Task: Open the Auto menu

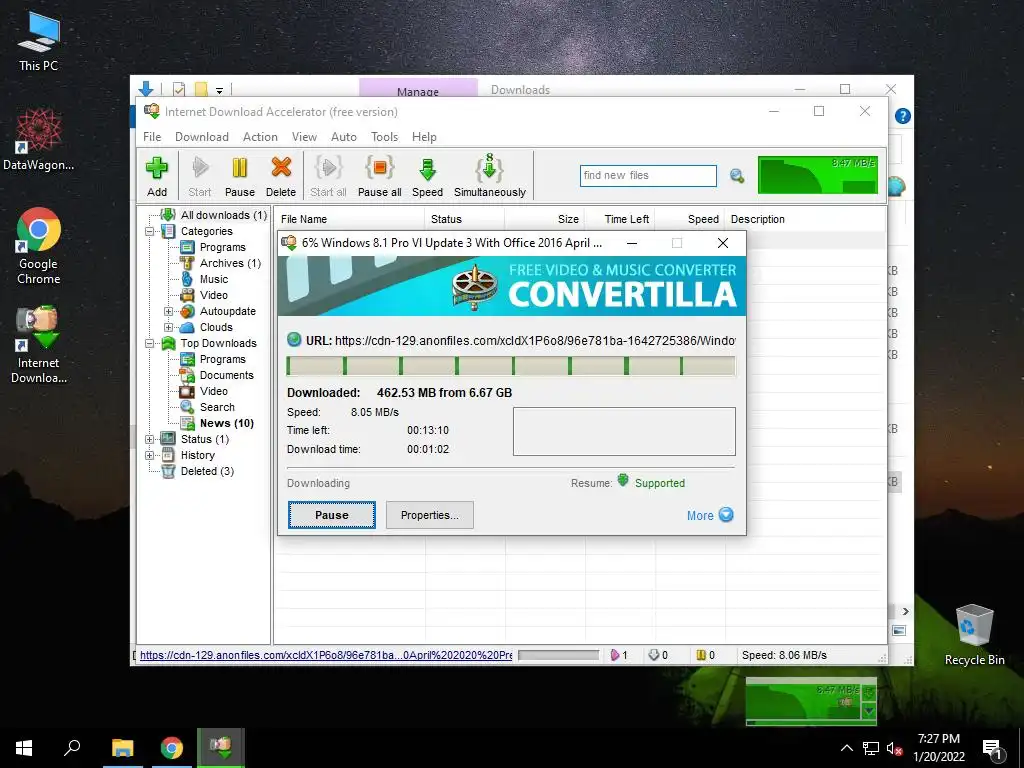Action: pyautogui.click(x=344, y=136)
